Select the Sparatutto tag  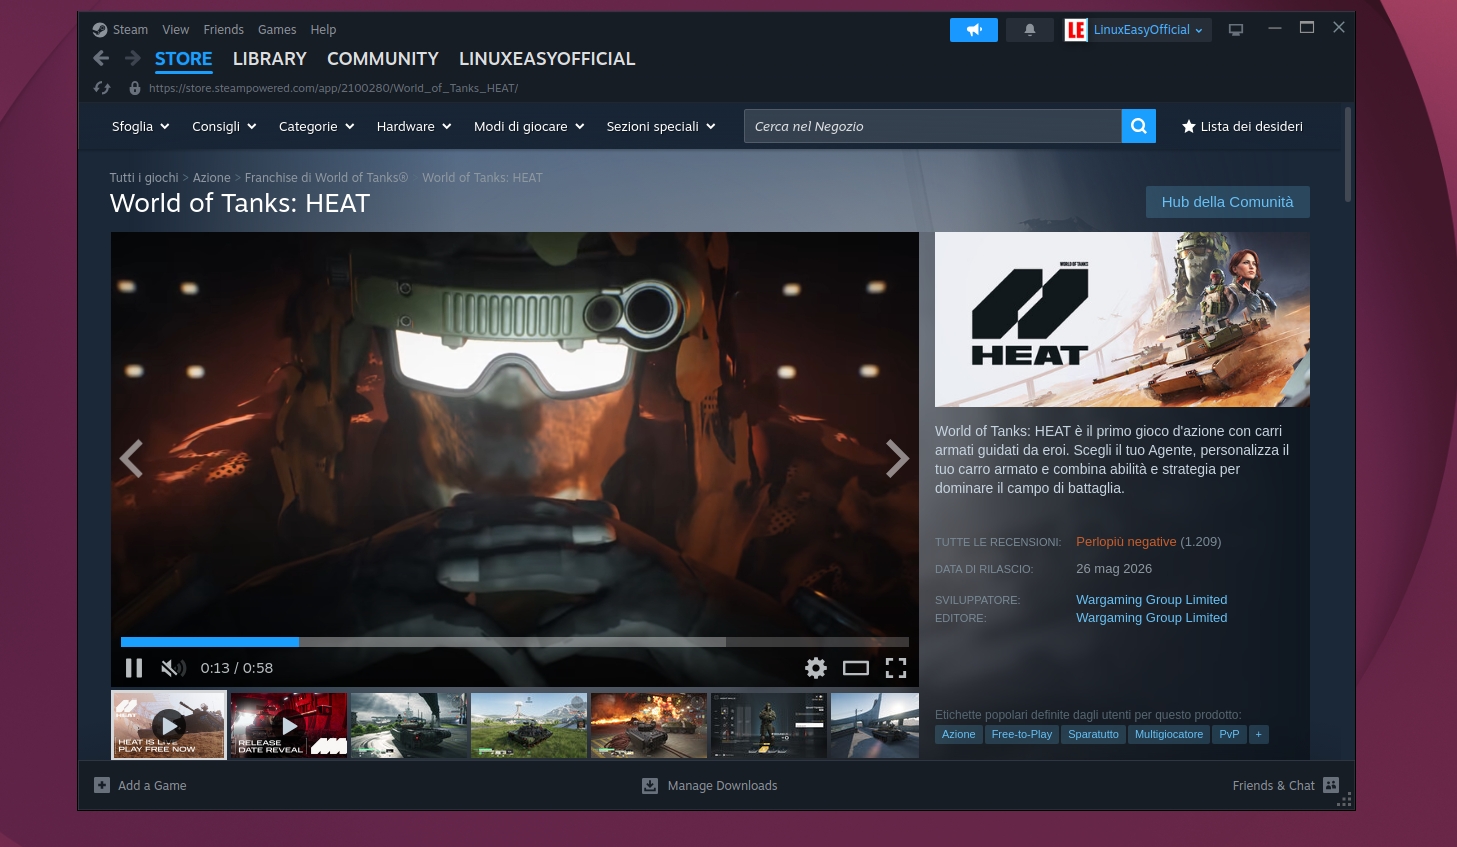(1093, 734)
